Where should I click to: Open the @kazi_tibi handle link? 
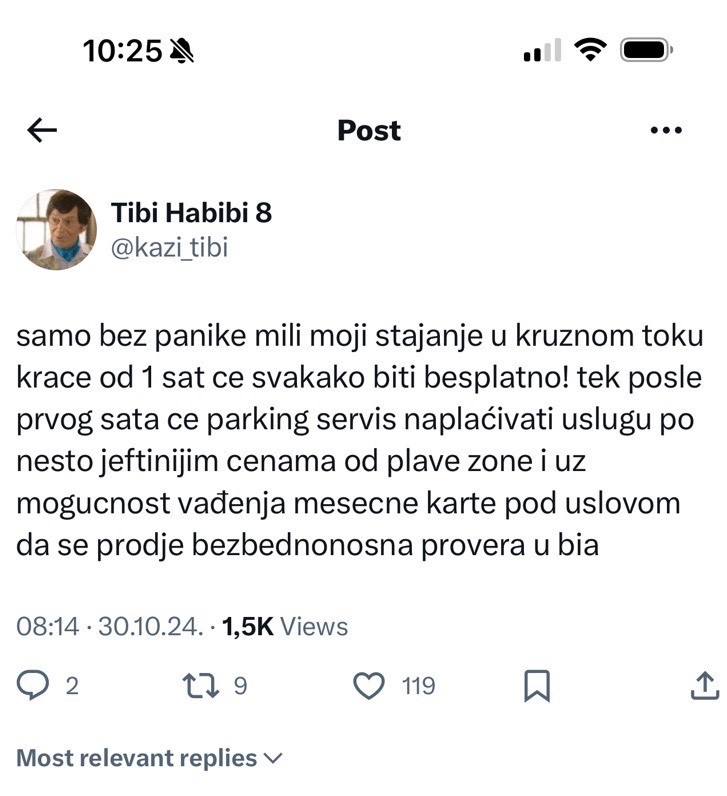coord(169,247)
